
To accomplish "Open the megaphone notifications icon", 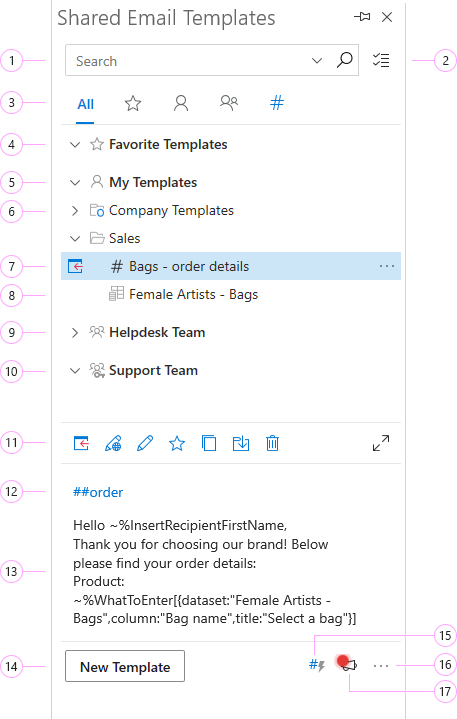I will (x=348, y=664).
